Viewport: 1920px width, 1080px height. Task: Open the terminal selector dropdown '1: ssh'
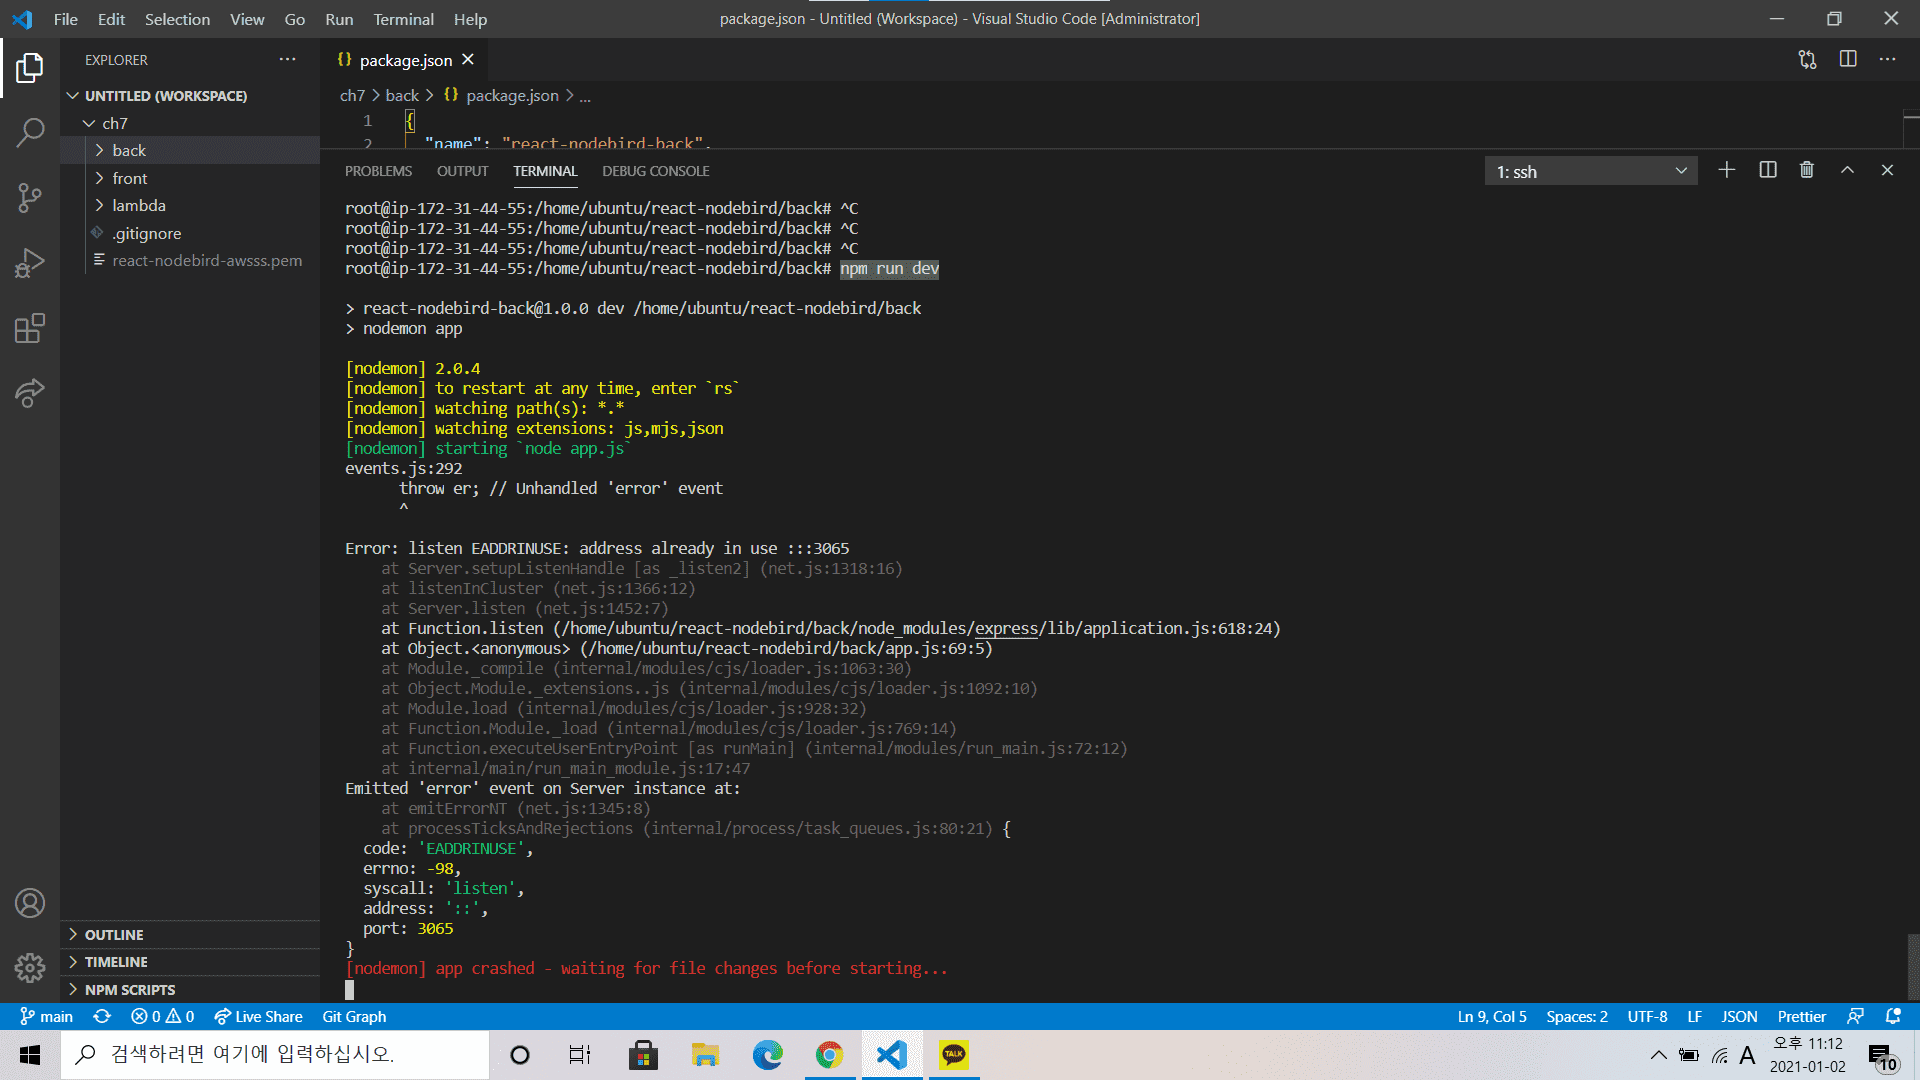click(1590, 171)
